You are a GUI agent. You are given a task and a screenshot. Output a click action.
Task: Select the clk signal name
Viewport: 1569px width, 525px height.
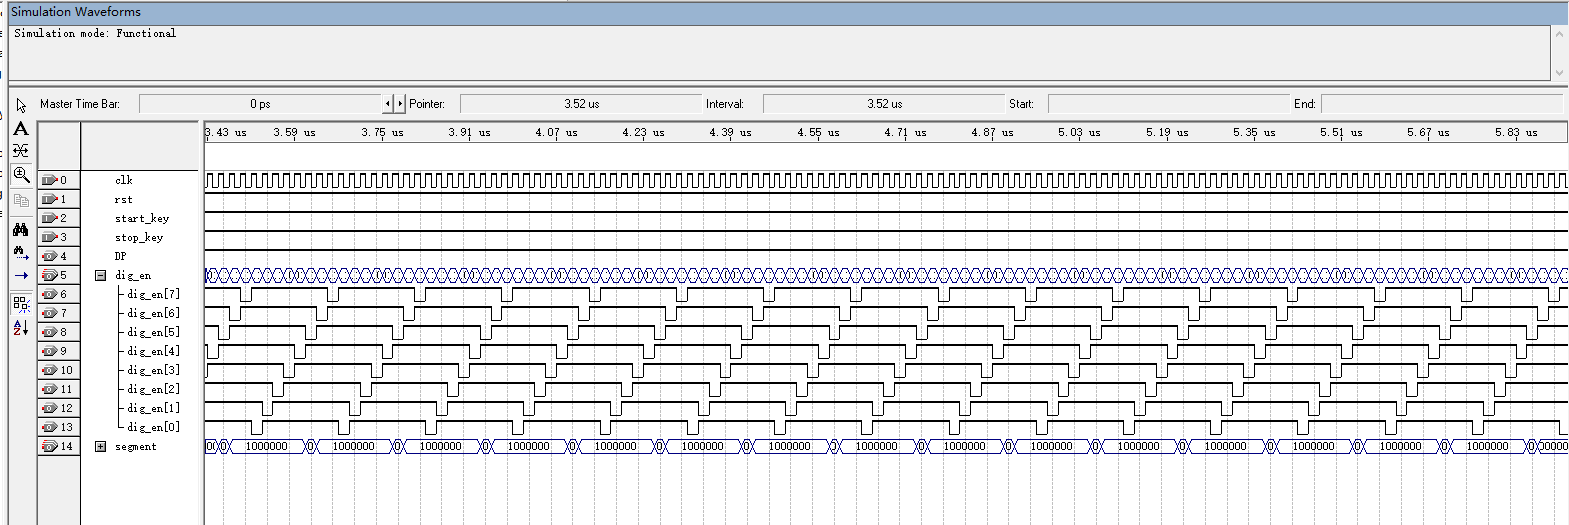pyautogui.click(x=124, y=180)
